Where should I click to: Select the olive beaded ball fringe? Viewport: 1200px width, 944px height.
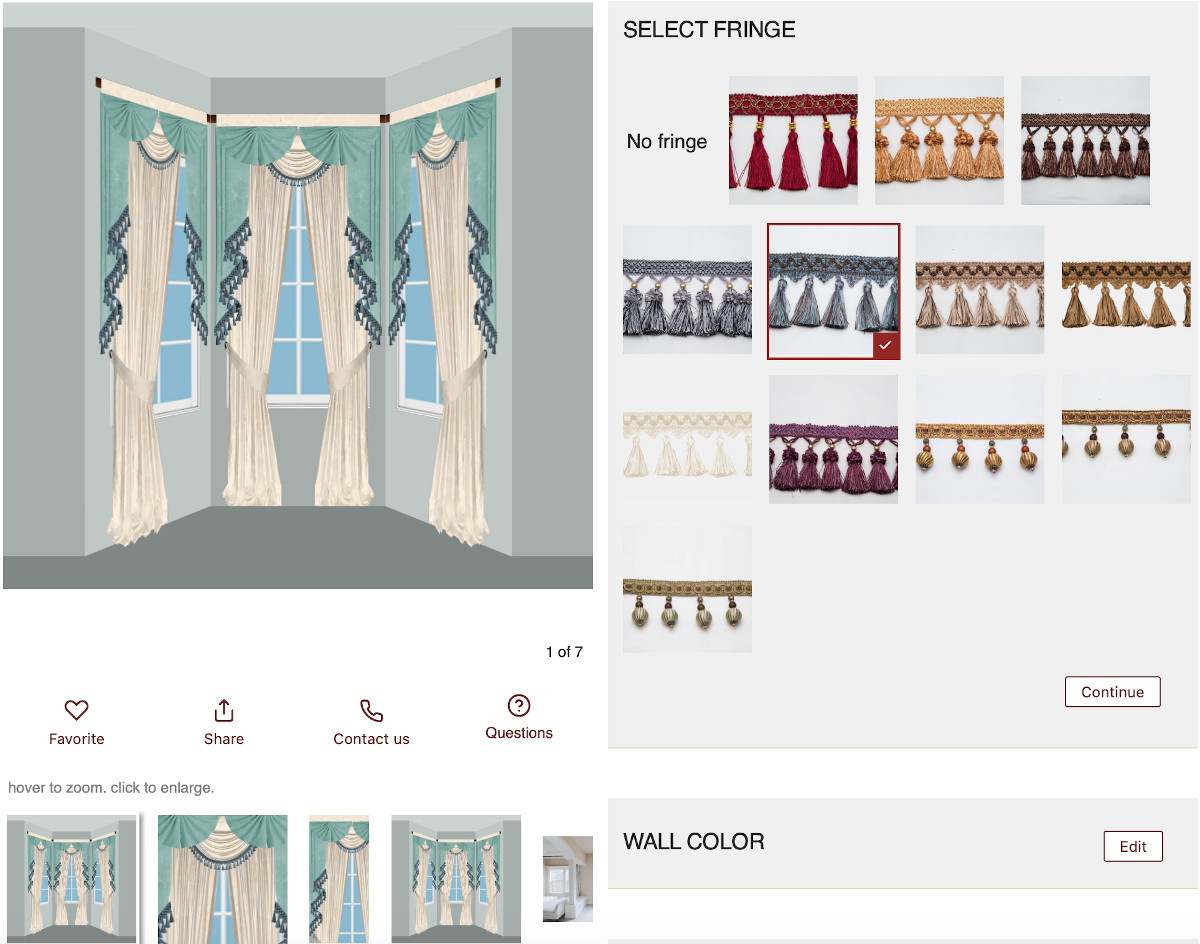click(687, 589)
